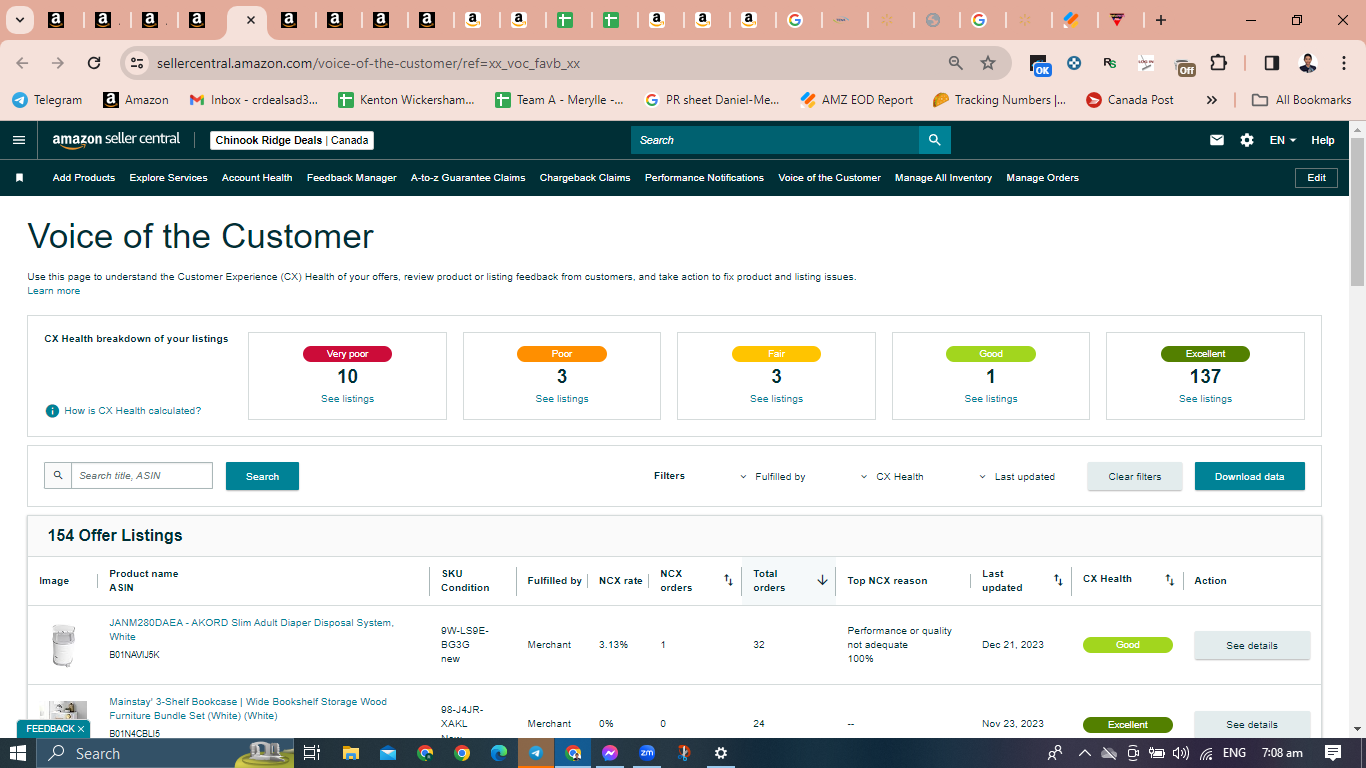
Task: Click the Edit favorites bar button
Action: click(1316, 178)
